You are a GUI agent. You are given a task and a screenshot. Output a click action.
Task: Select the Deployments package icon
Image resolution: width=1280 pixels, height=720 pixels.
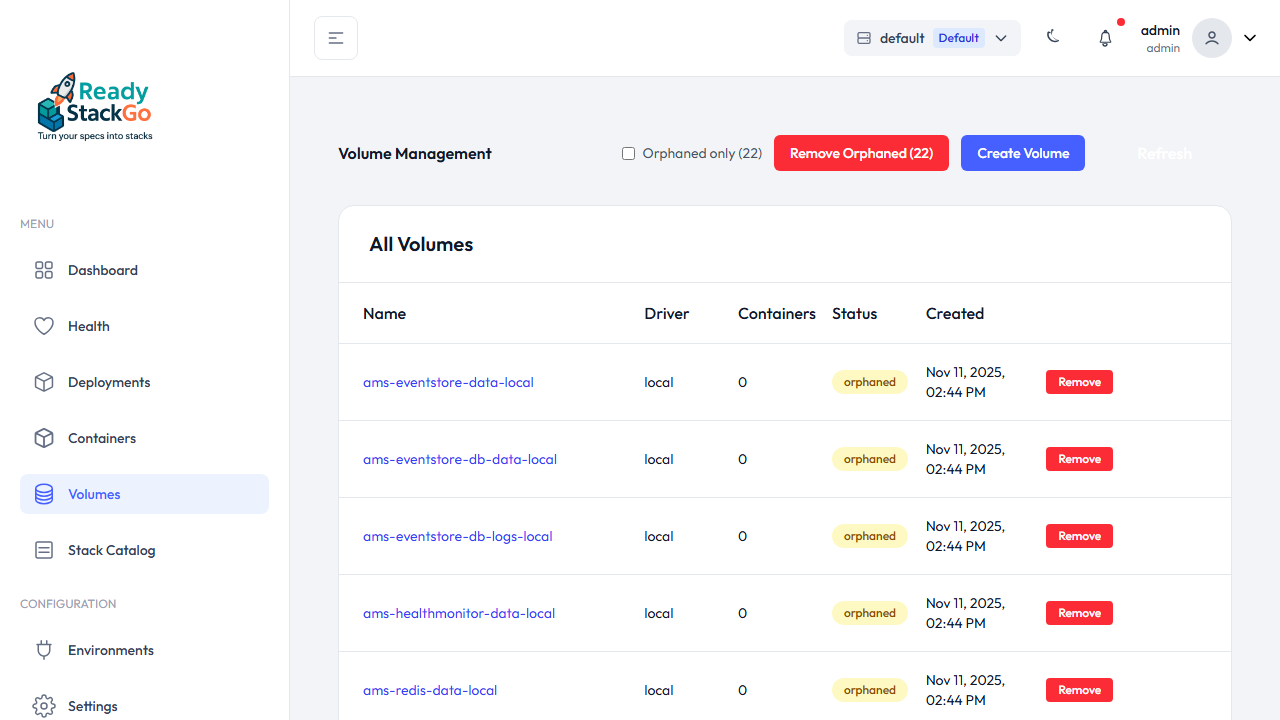click(x=44, y=382)
